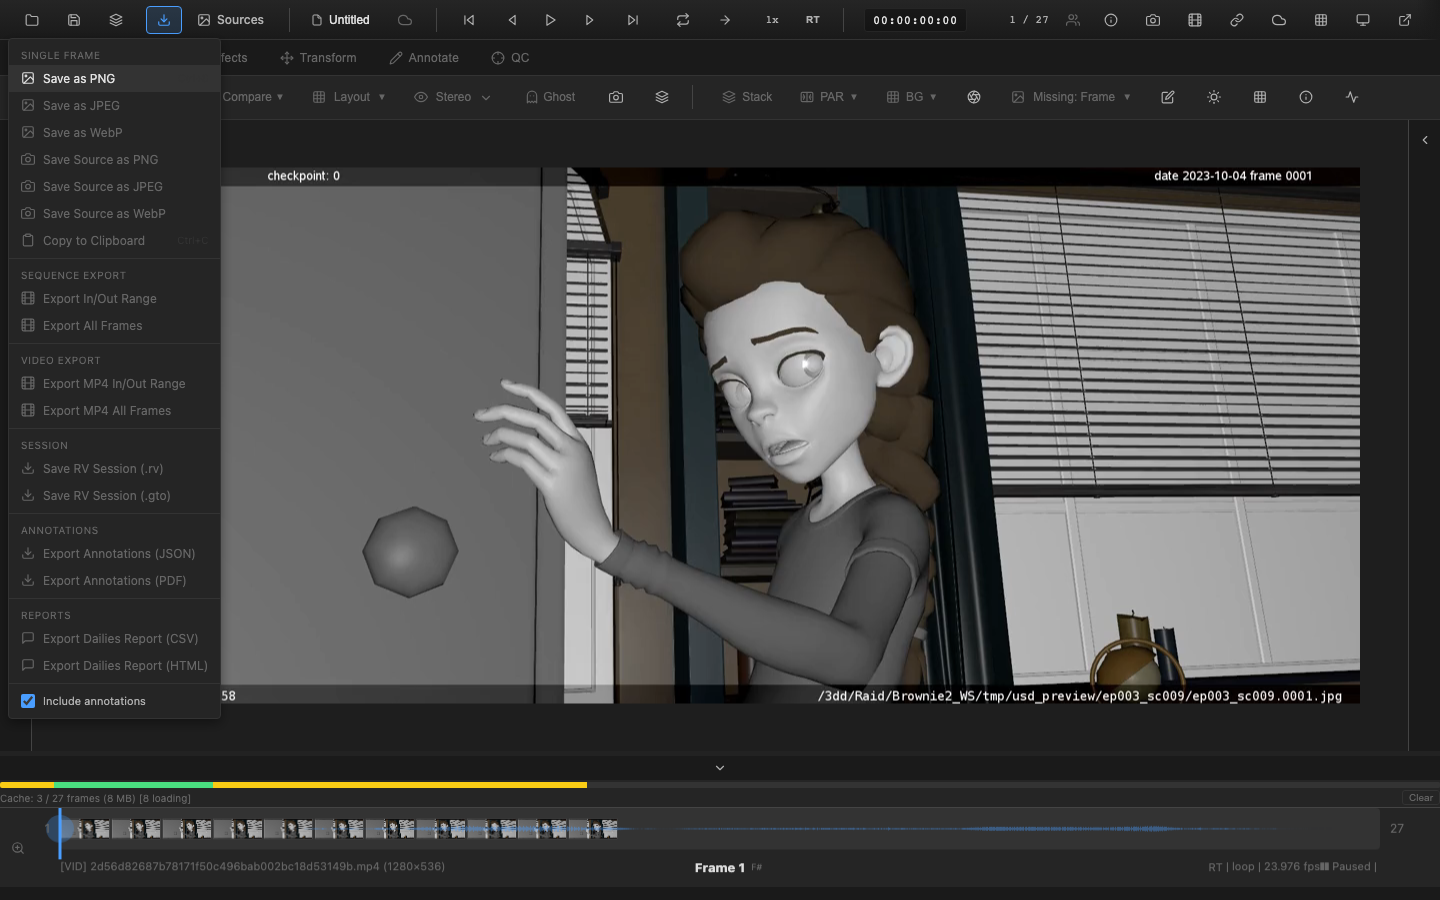The height and width of the screenshot is (900, 1440).
Task: Click the external monitor display icon
Action: [x=1363, y=19]
